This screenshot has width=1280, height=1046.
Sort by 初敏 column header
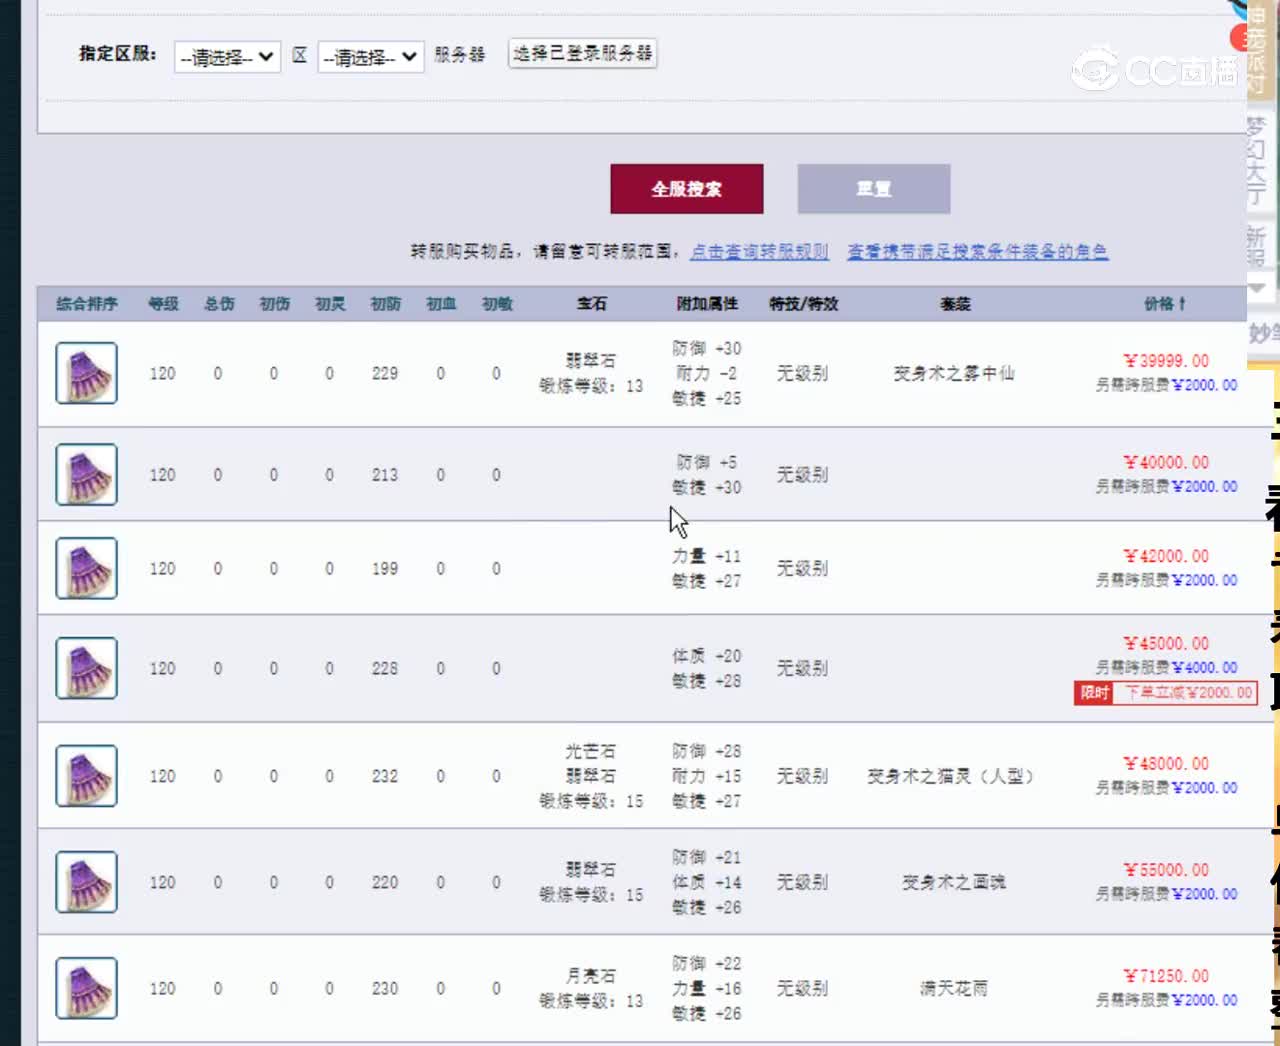pos(497,304)
